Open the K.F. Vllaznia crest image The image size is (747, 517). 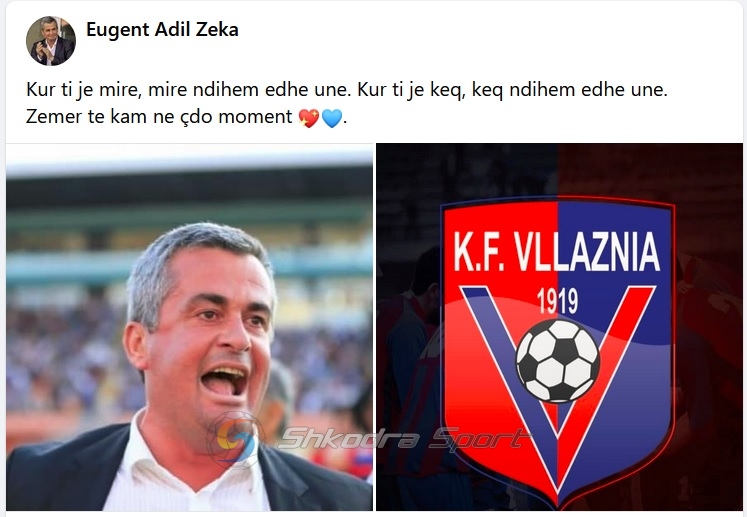point(559,327)
